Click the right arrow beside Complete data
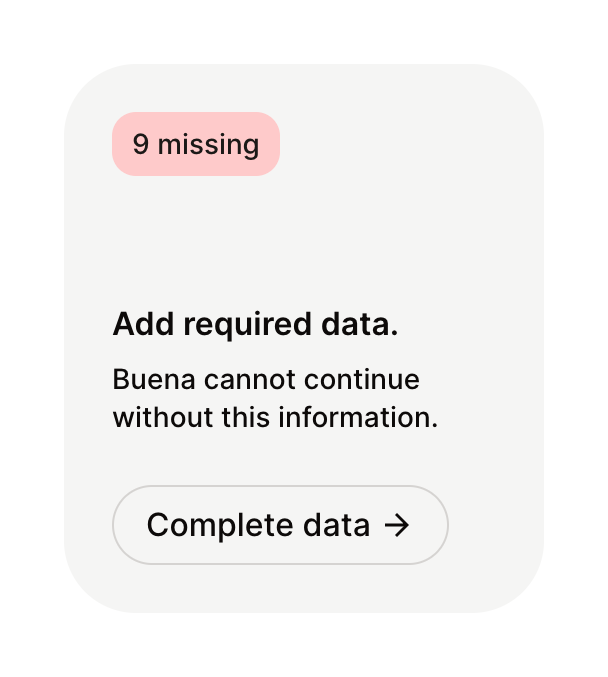 tap(397, 525)
